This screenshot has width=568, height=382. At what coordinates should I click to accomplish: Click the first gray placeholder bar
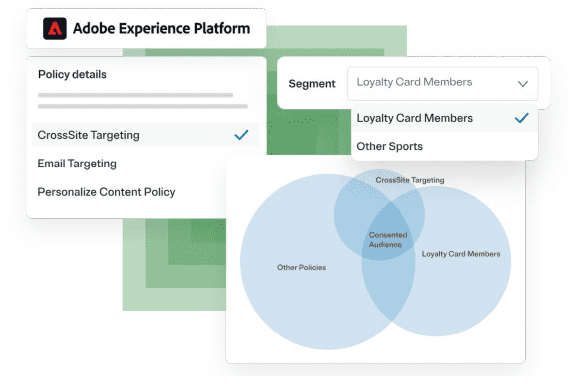click(135, 95)
